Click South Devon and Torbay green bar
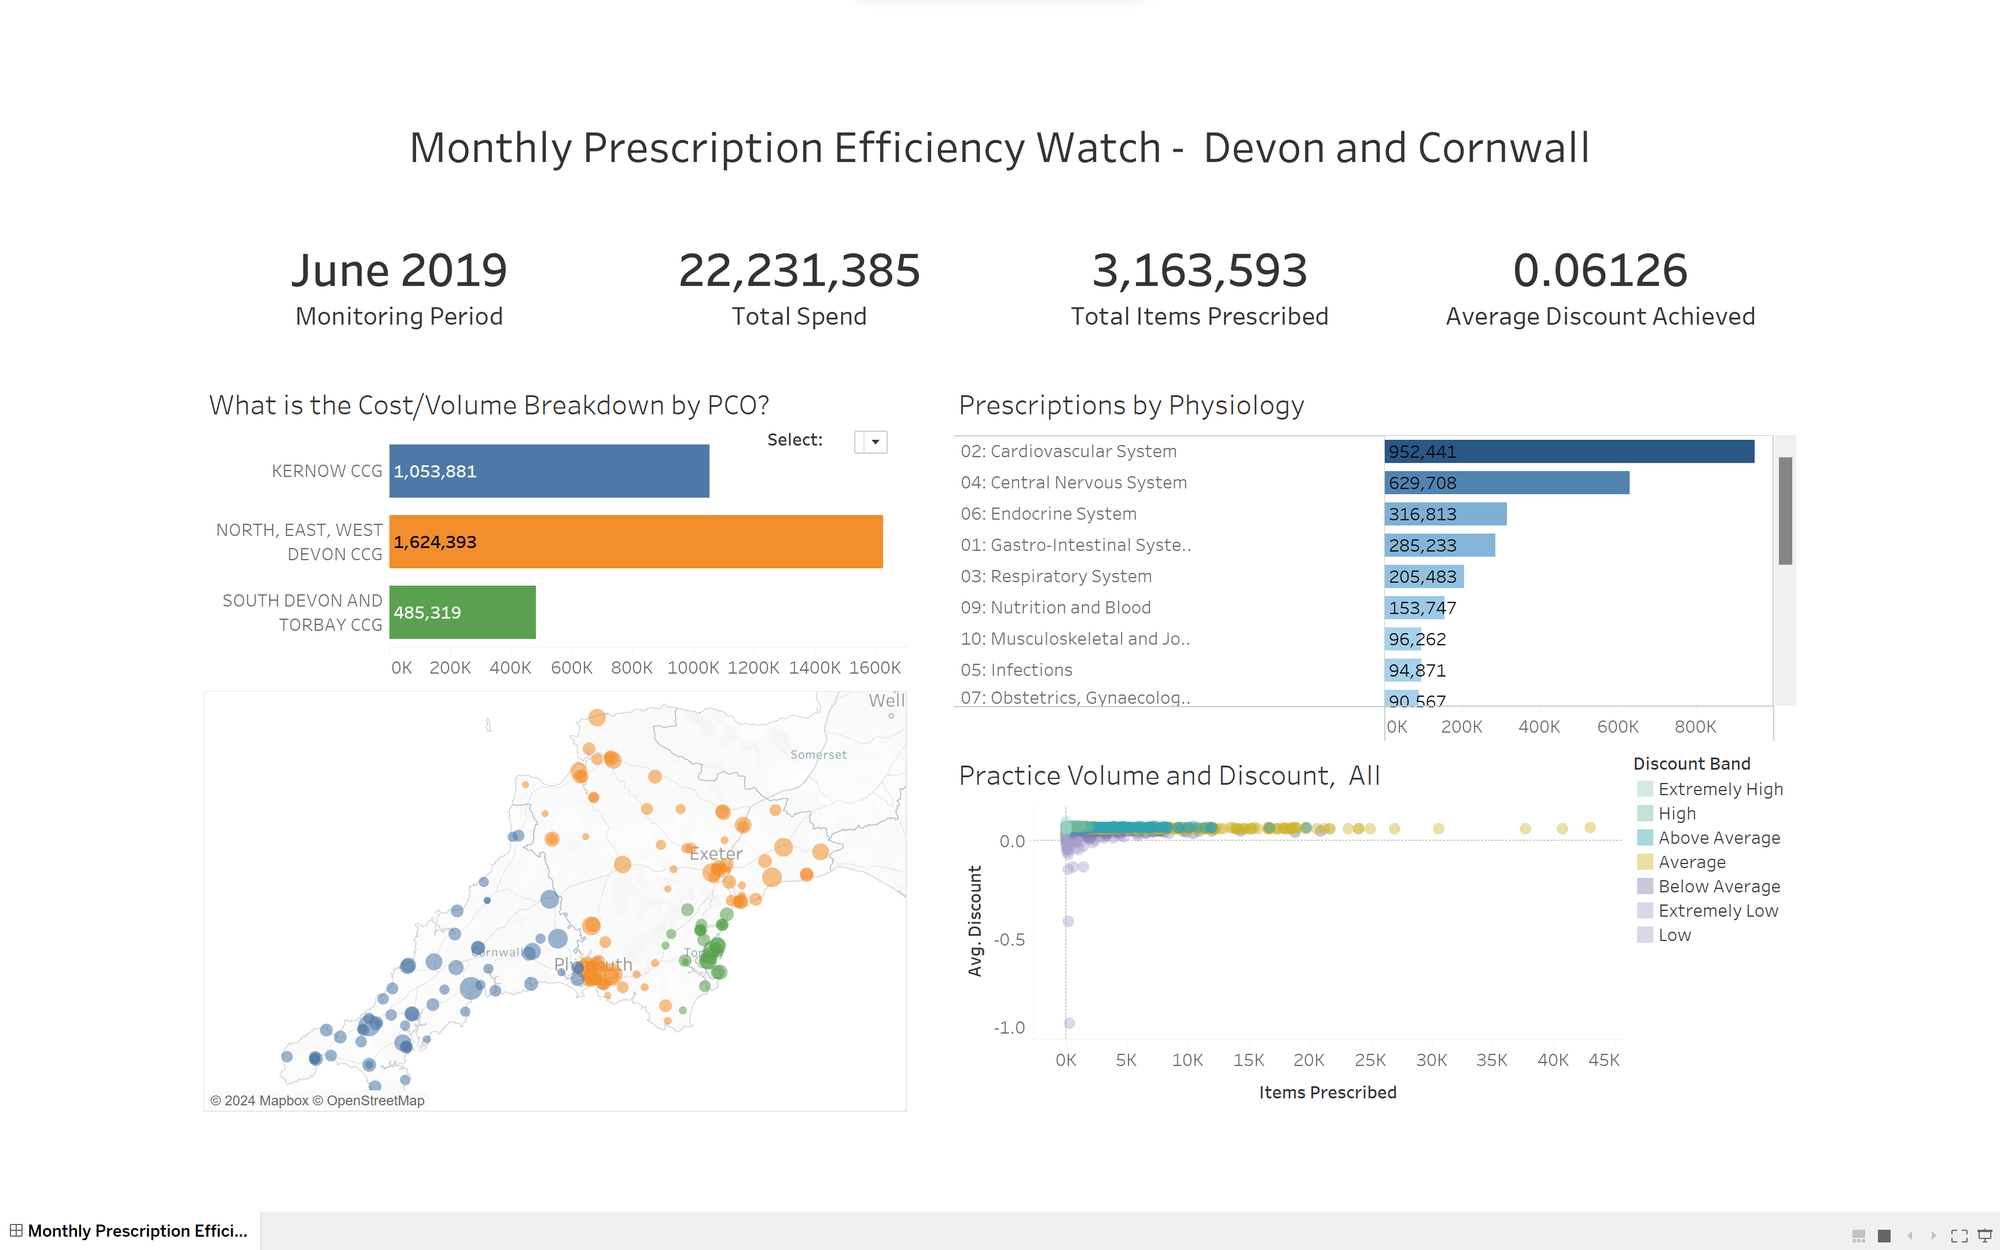 click(x=462, y=612)
